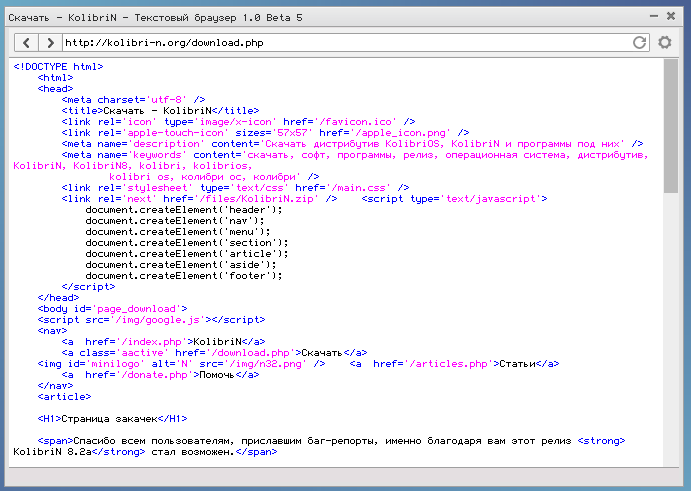Screen dimensions: 691x491
Task: Click the '/donate.php' link for Помочь
Action: pyautogui.click(x=160, y=375)
